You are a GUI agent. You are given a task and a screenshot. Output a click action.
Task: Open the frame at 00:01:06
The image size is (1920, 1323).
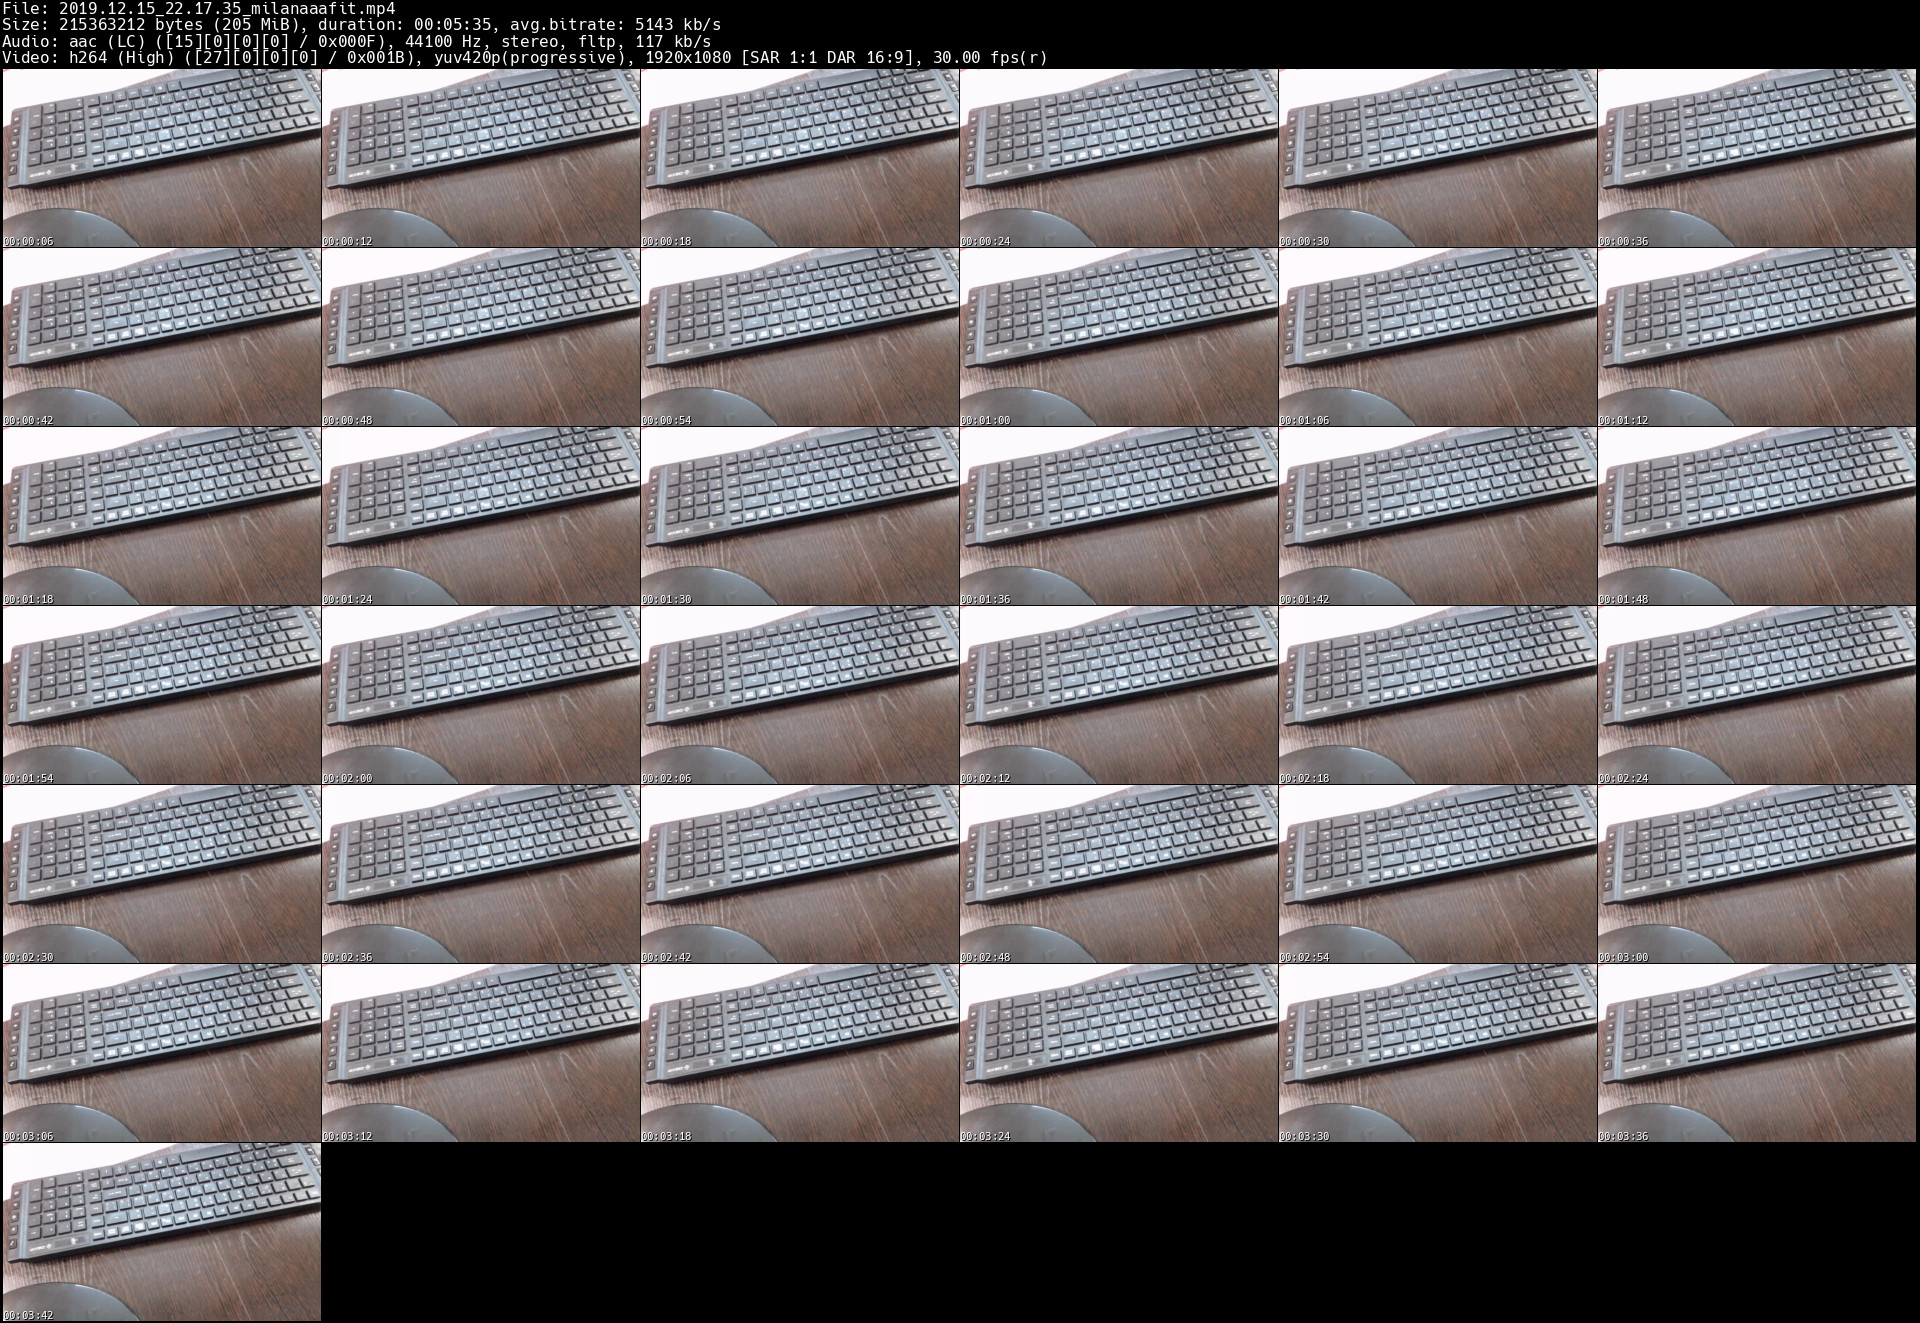coord(1438,337)
